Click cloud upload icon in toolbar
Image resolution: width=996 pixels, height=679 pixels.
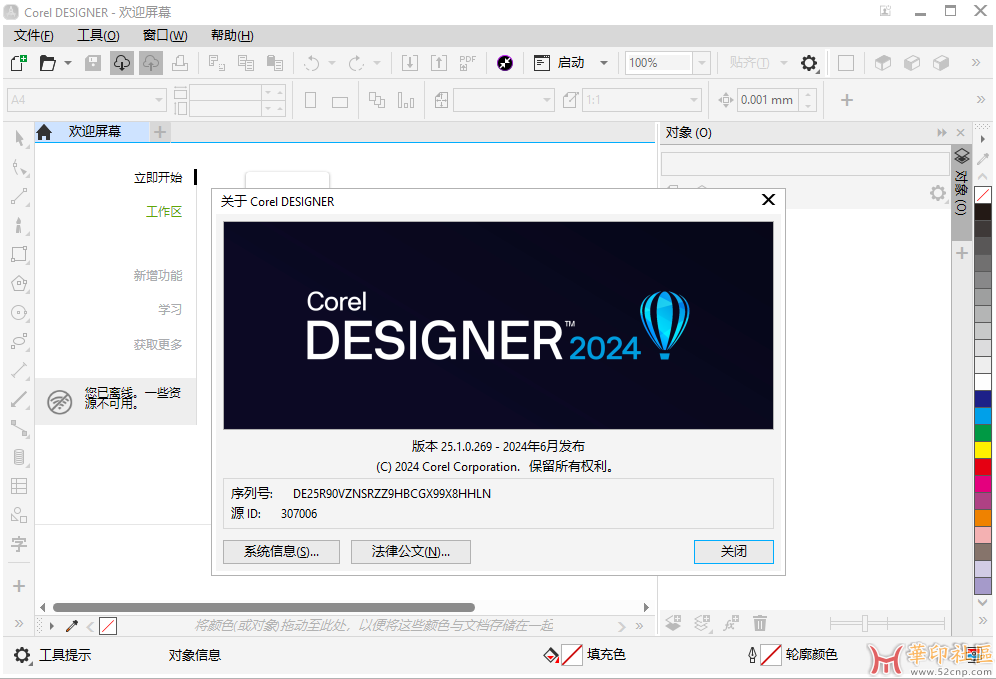151,63
